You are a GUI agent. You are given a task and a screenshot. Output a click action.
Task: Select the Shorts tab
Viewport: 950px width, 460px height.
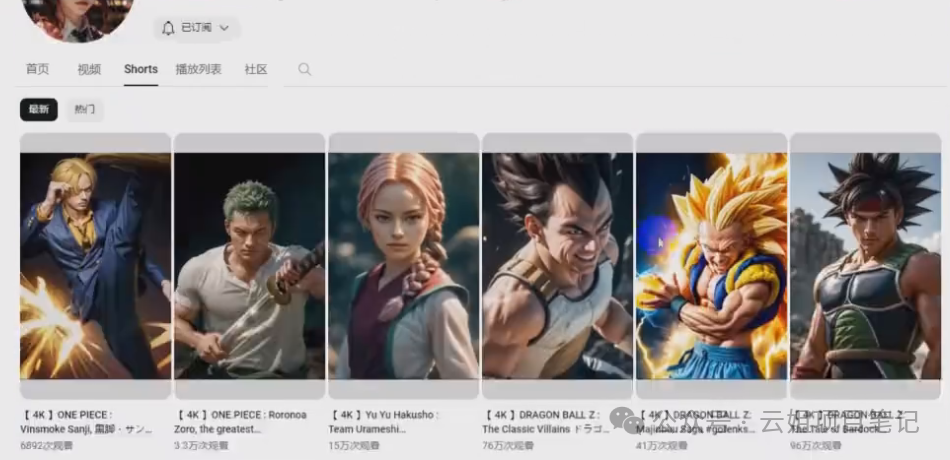coord(141,69)
